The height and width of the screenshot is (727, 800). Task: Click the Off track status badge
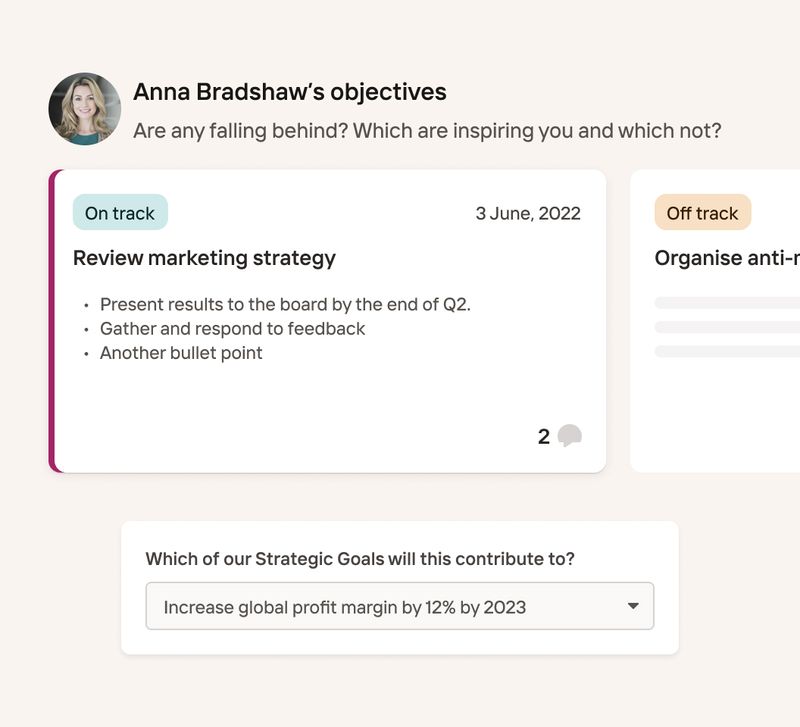pyautogui.click(x=703, y=212)
